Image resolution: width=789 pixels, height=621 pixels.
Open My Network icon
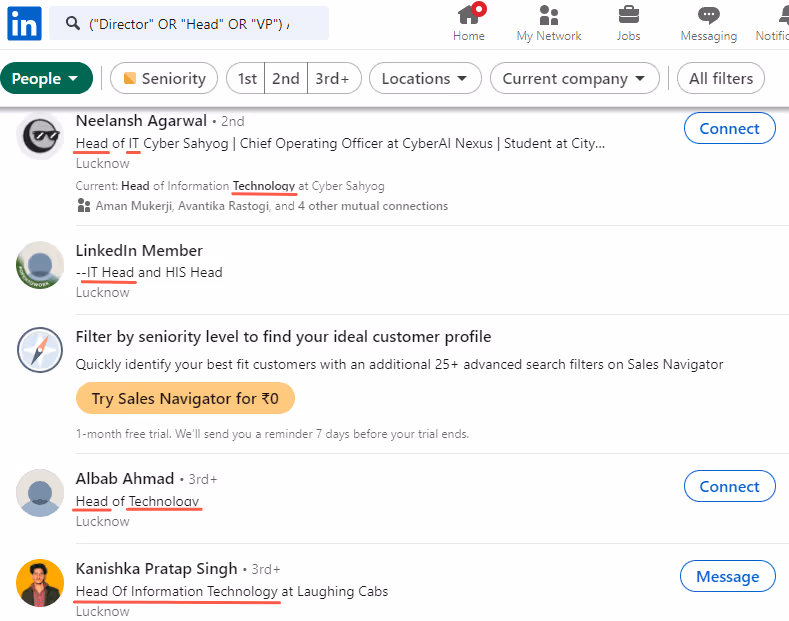tap(548, 15)
